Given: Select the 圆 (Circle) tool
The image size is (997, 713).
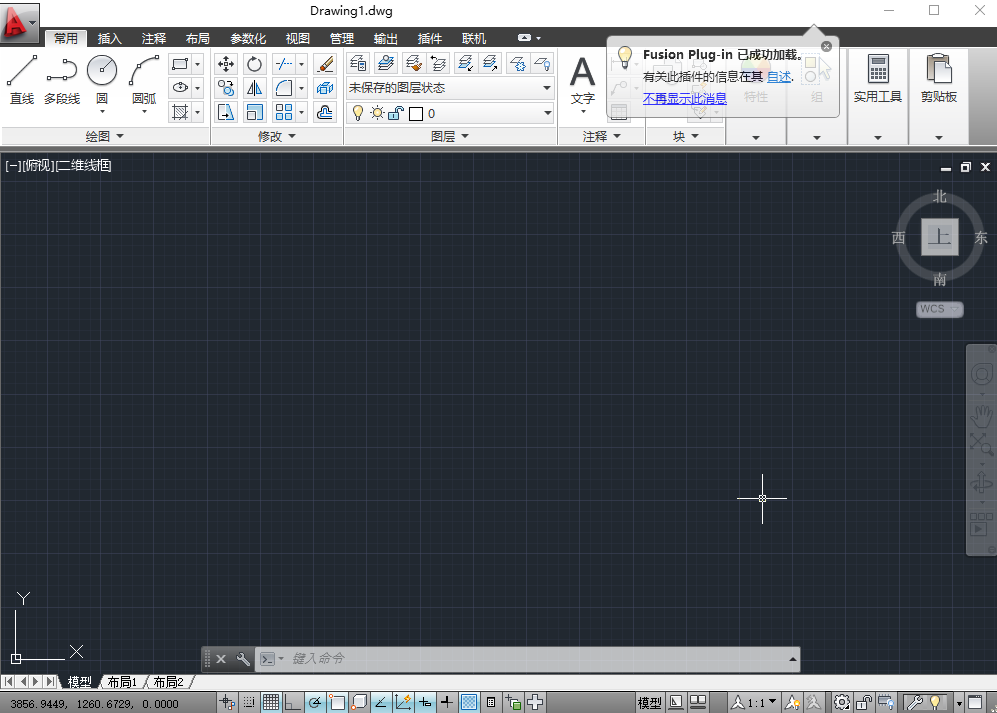Looking at the screenshot, I should point(101,70).
